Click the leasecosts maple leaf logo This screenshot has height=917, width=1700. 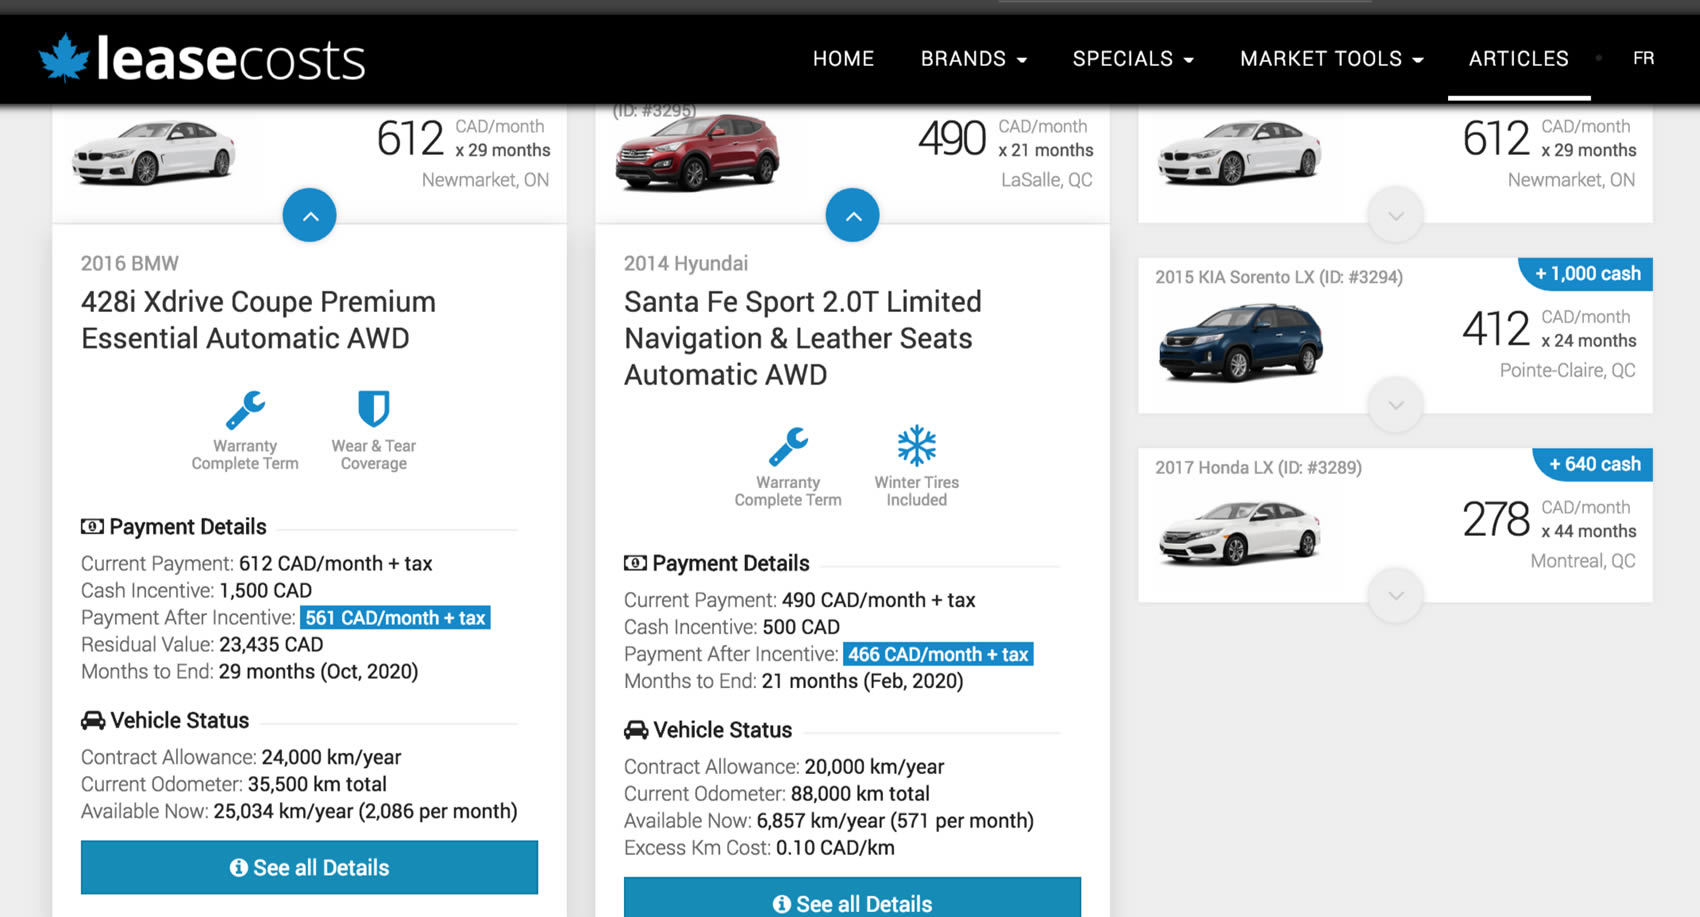[x=64, y=57]
